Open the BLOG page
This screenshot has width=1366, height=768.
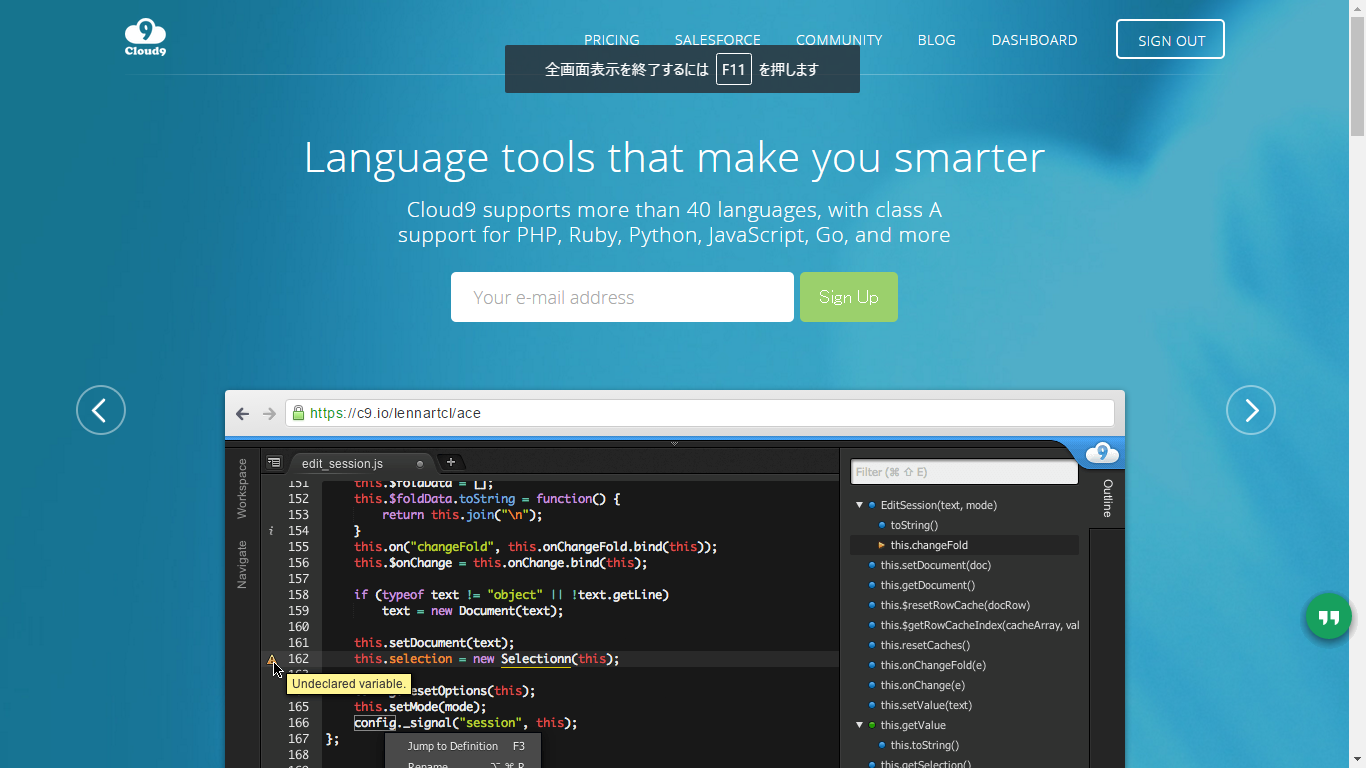[937, 40]
